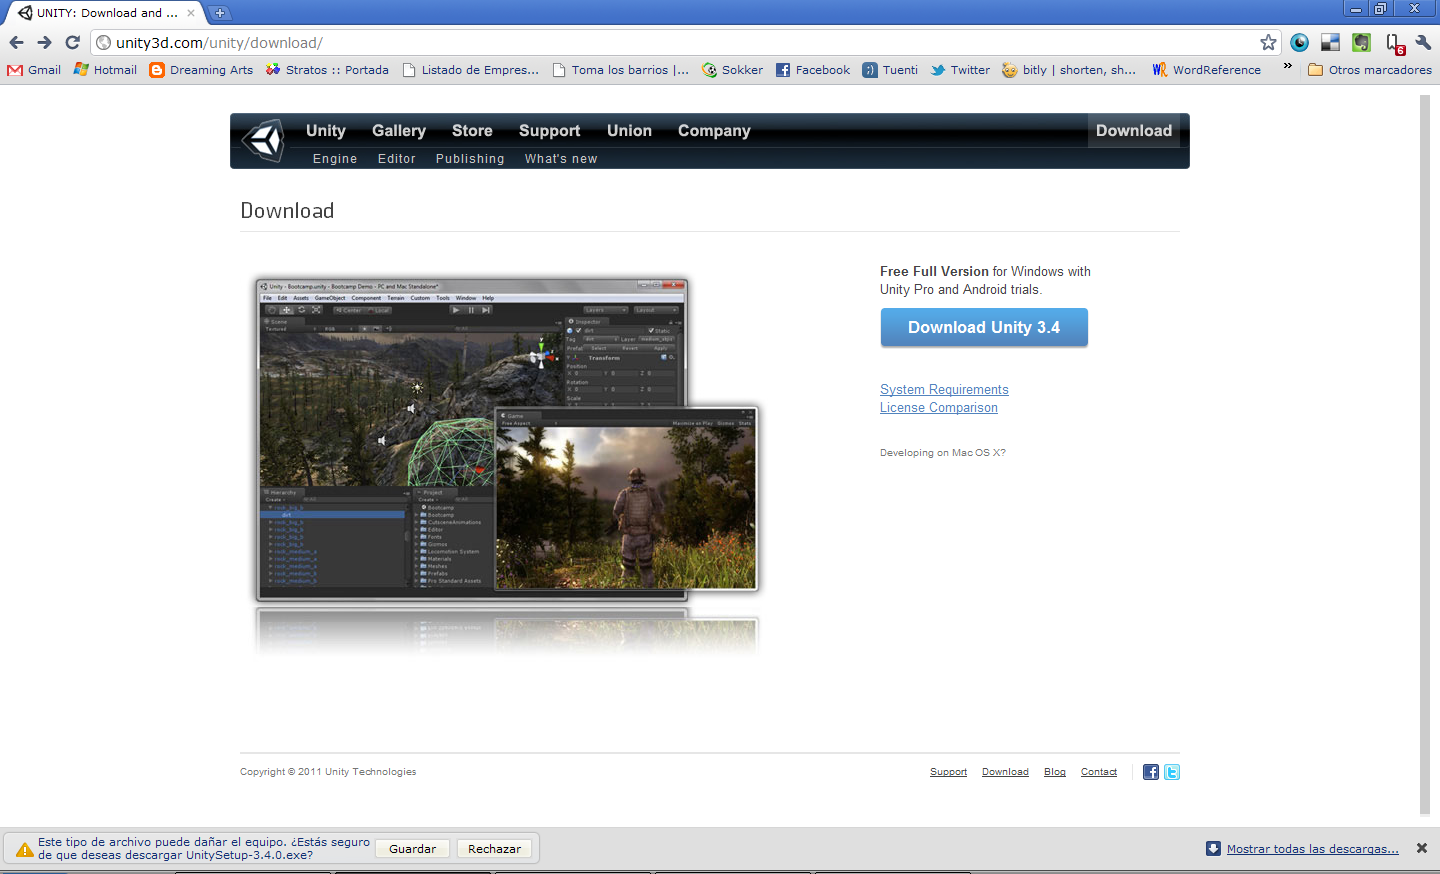Click the blue circular extension icon
Viewport: 1440px width, 874px height.
pos(1299,42)
